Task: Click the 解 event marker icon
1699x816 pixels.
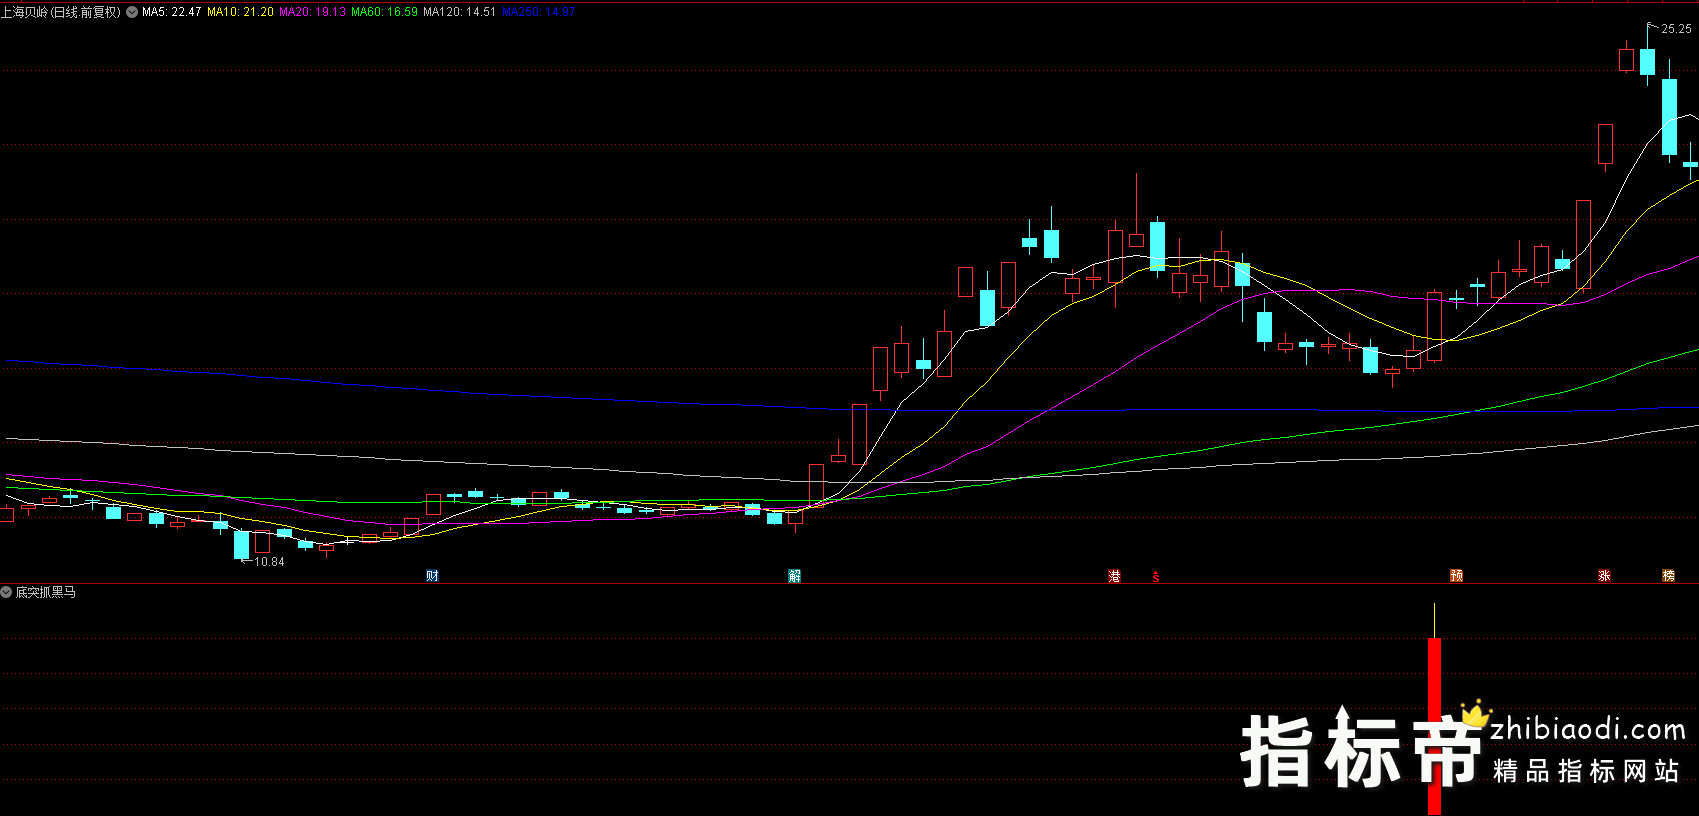Action: click(x=794, y=576)
